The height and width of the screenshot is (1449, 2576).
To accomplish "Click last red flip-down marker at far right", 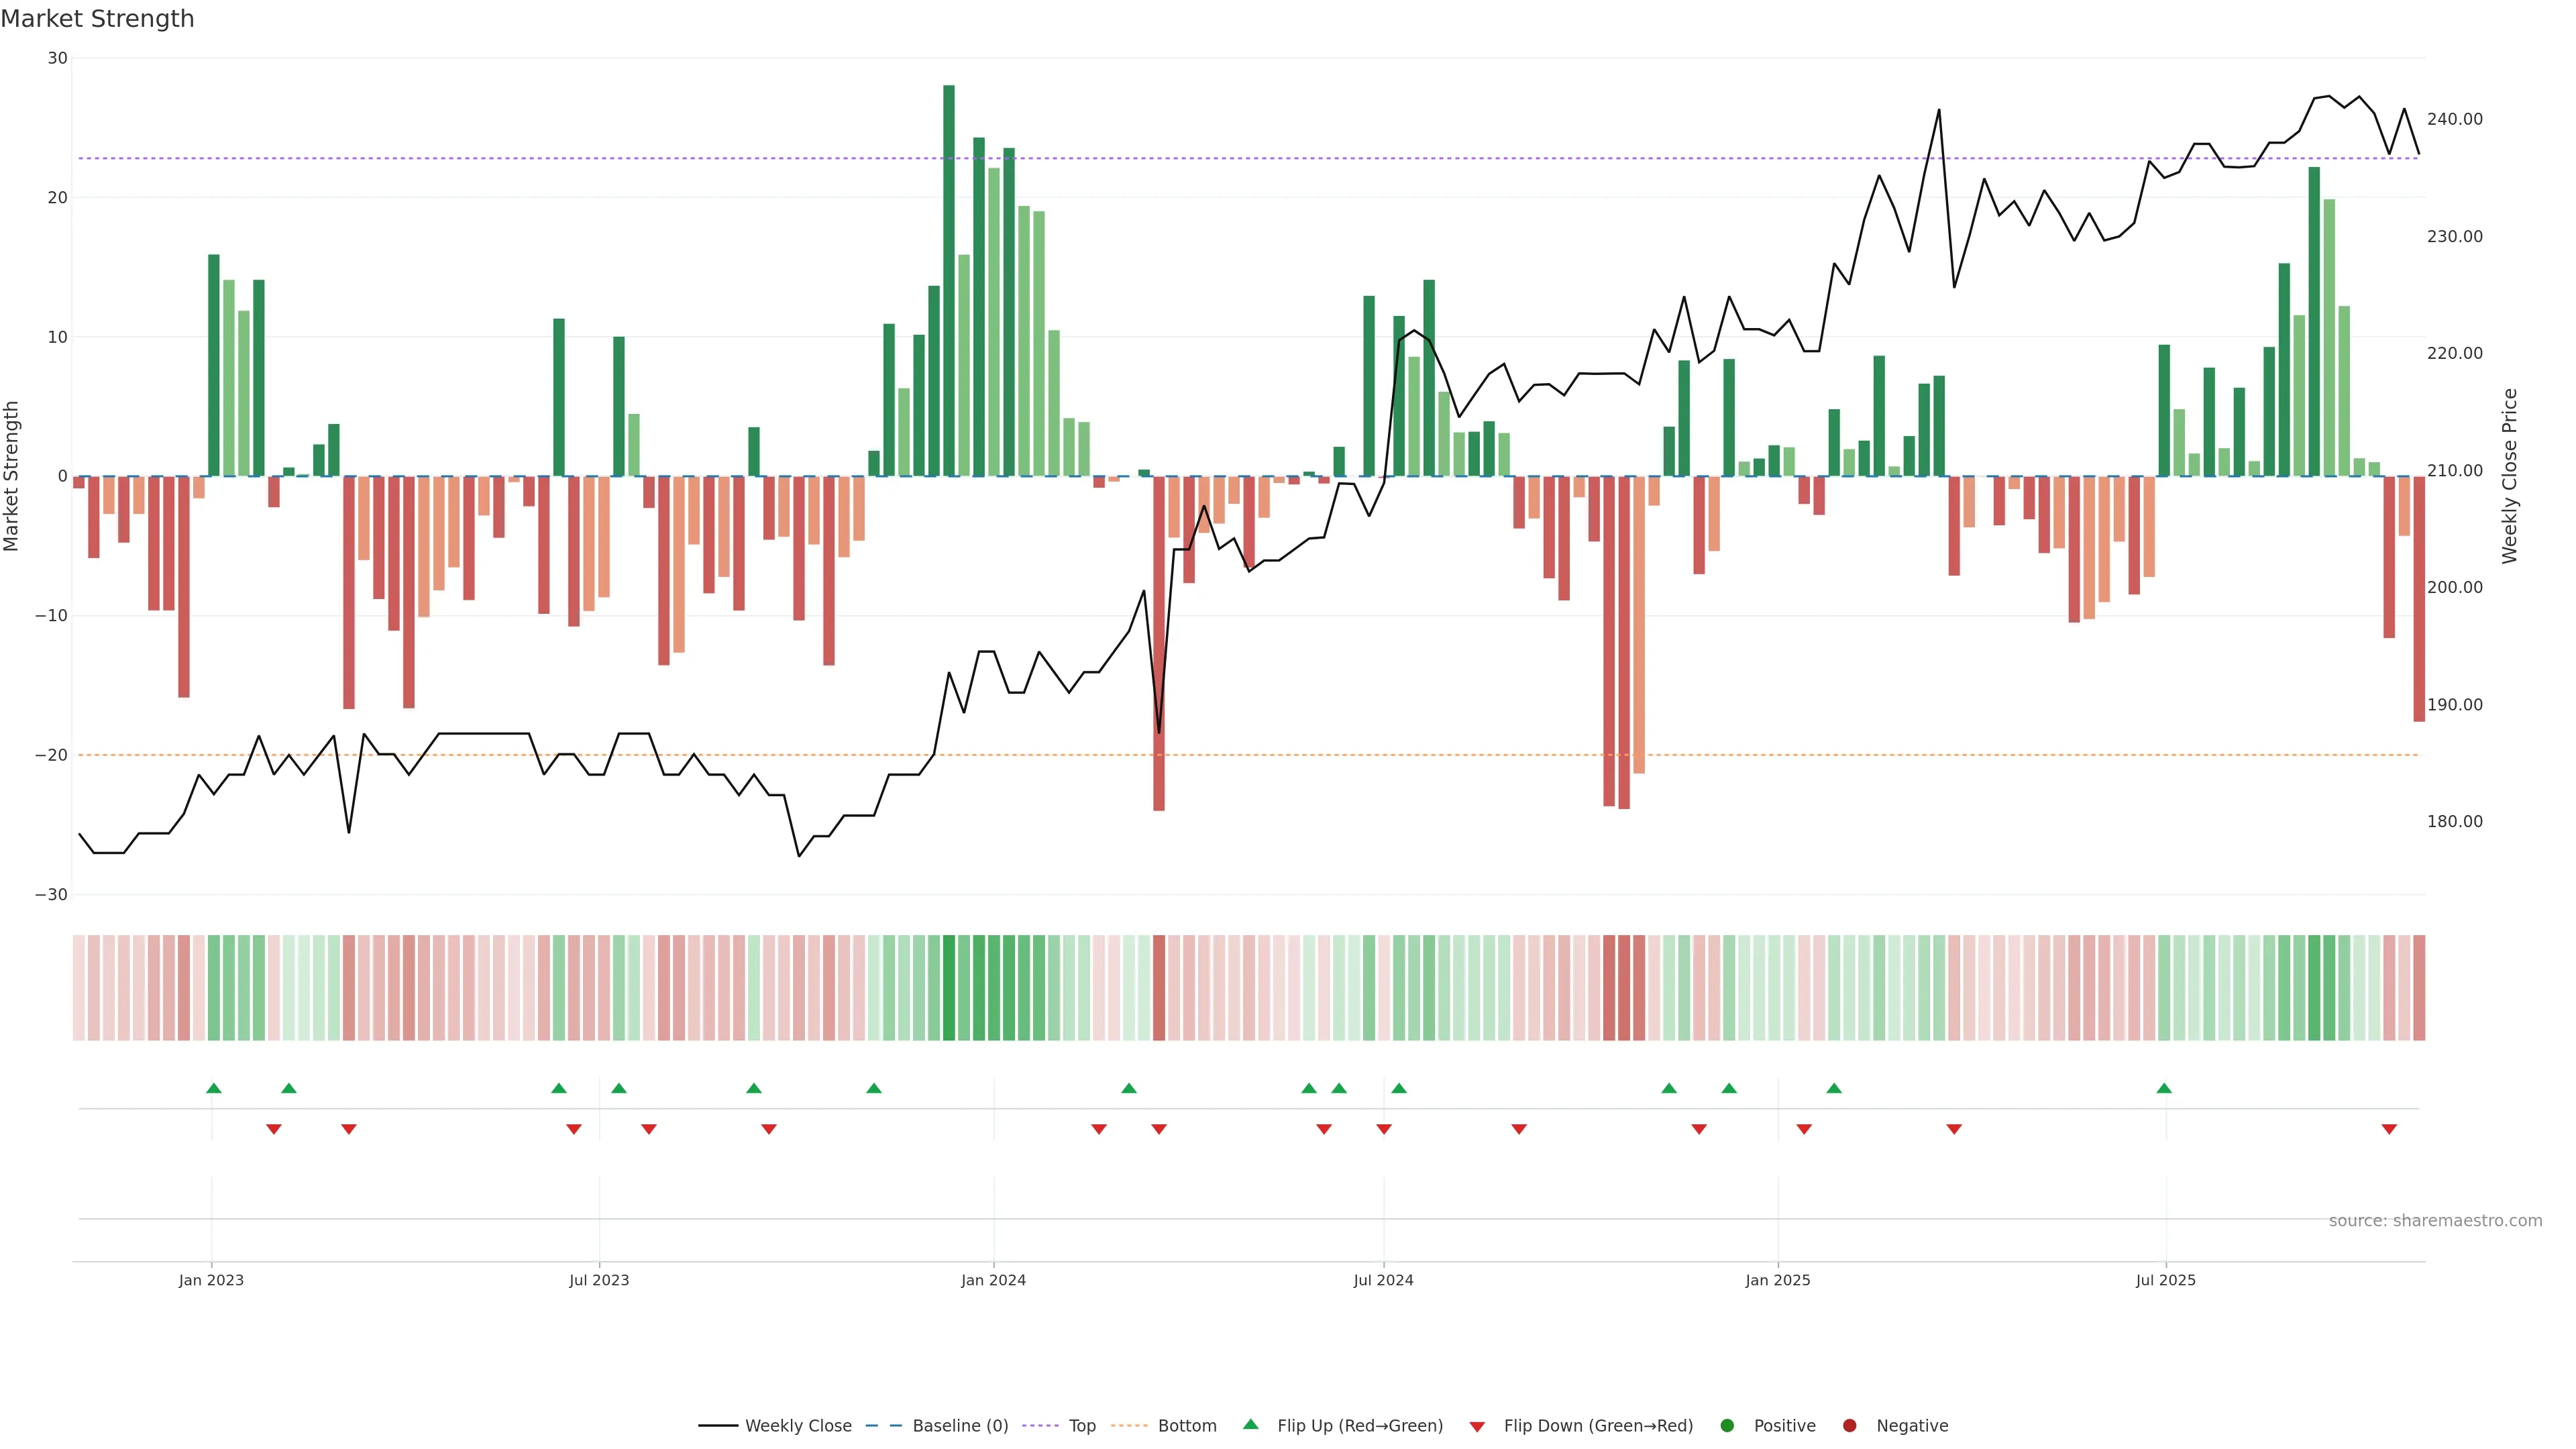I will 2389,1129.
